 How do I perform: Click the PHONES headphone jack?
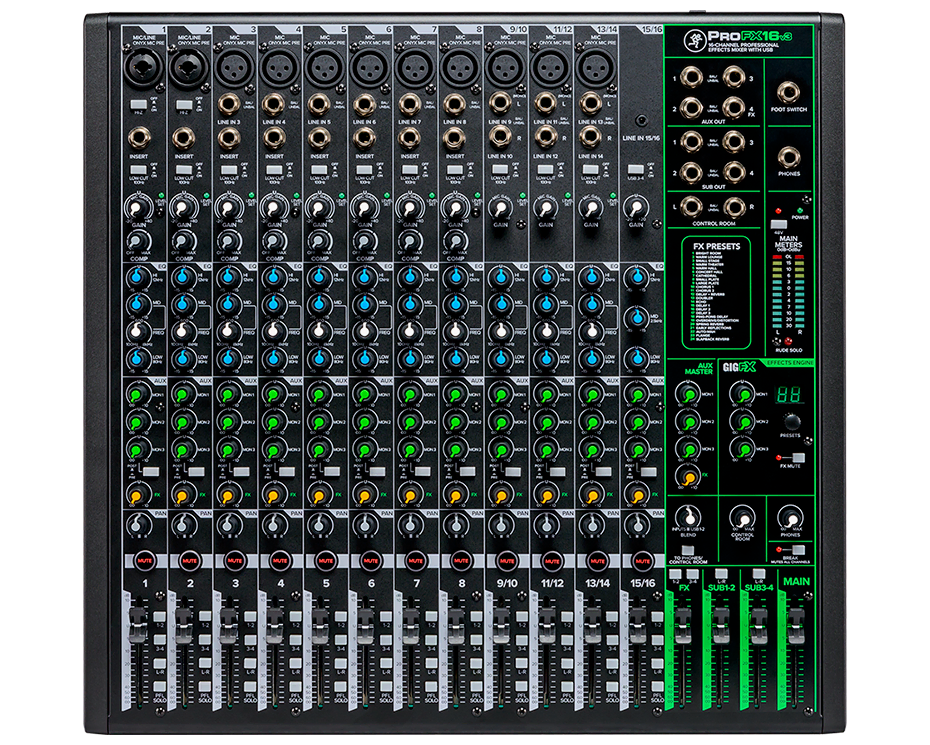pos(788,157)
